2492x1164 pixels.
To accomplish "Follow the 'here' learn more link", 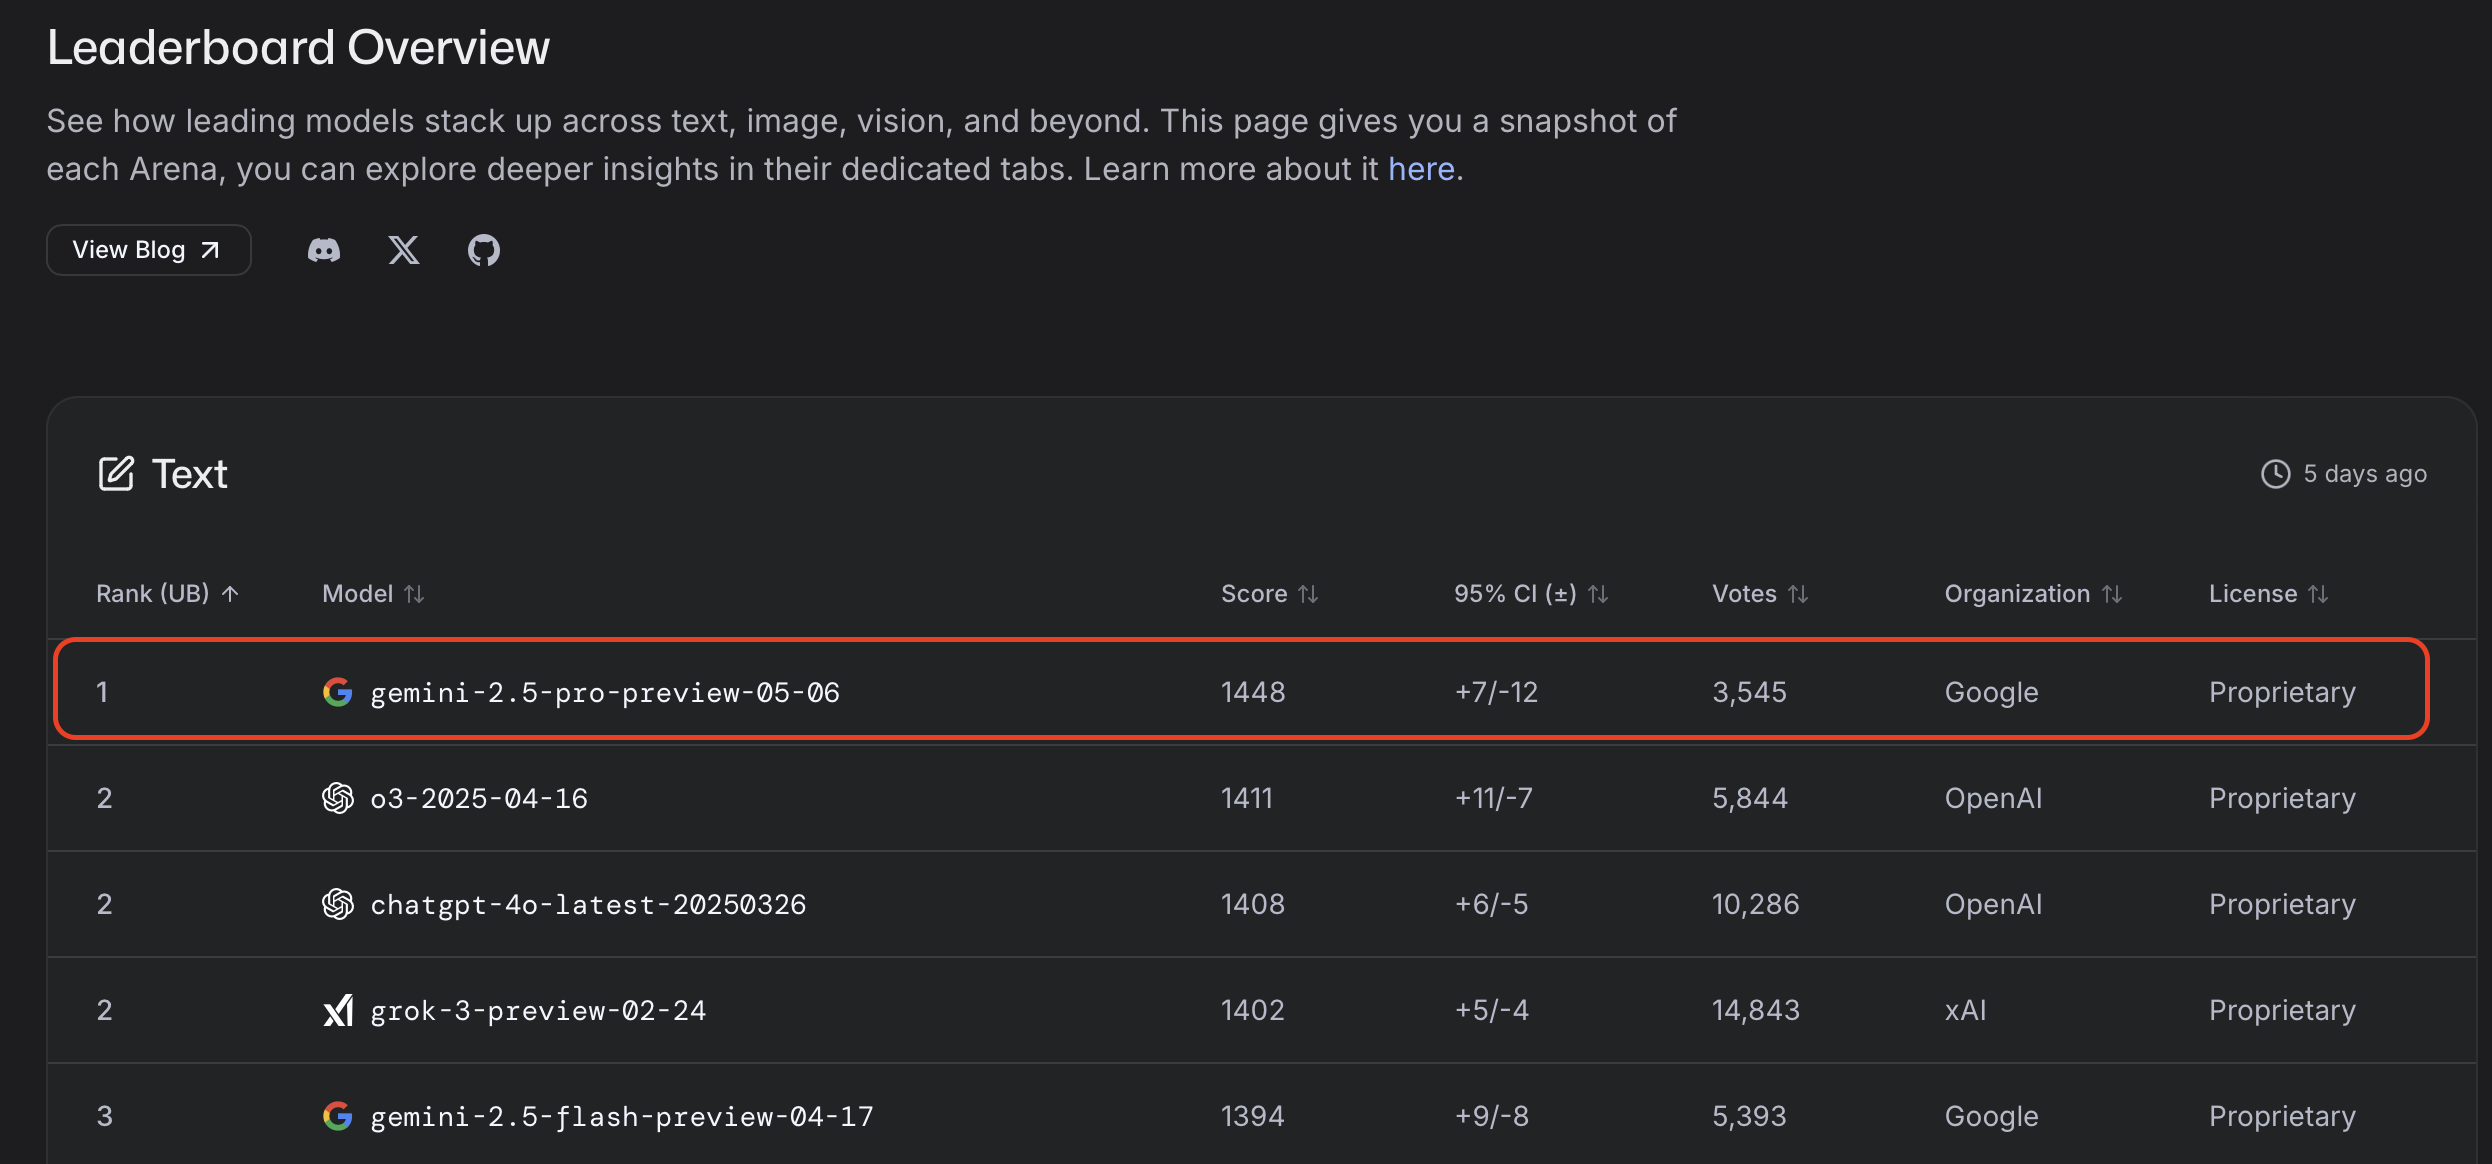I will 1420,169.
